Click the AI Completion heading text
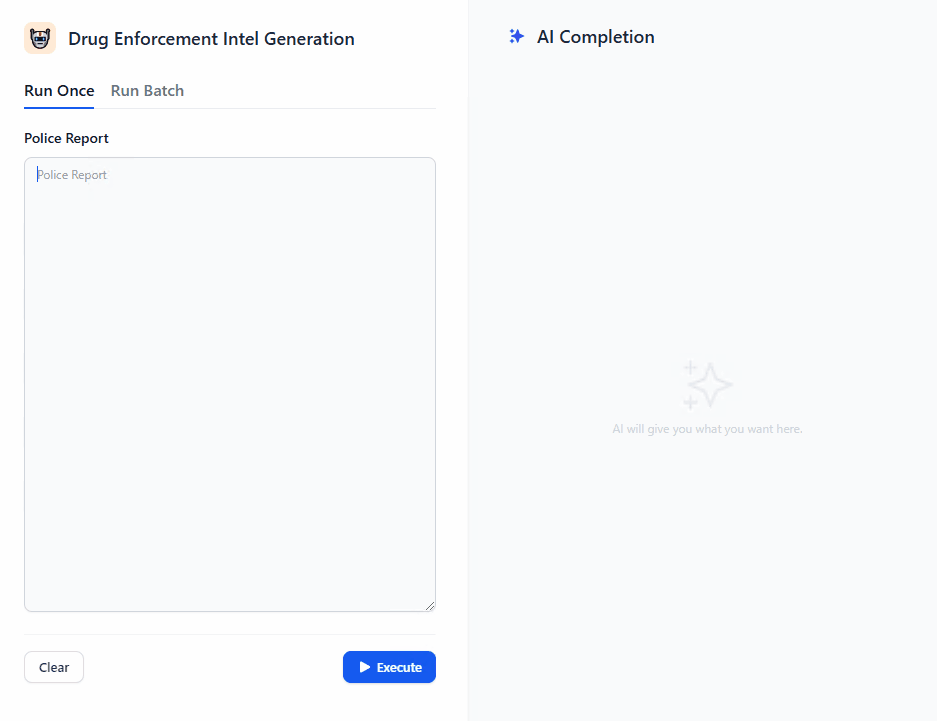The height and width of the screenshot is (721, 937). [596, 37]
